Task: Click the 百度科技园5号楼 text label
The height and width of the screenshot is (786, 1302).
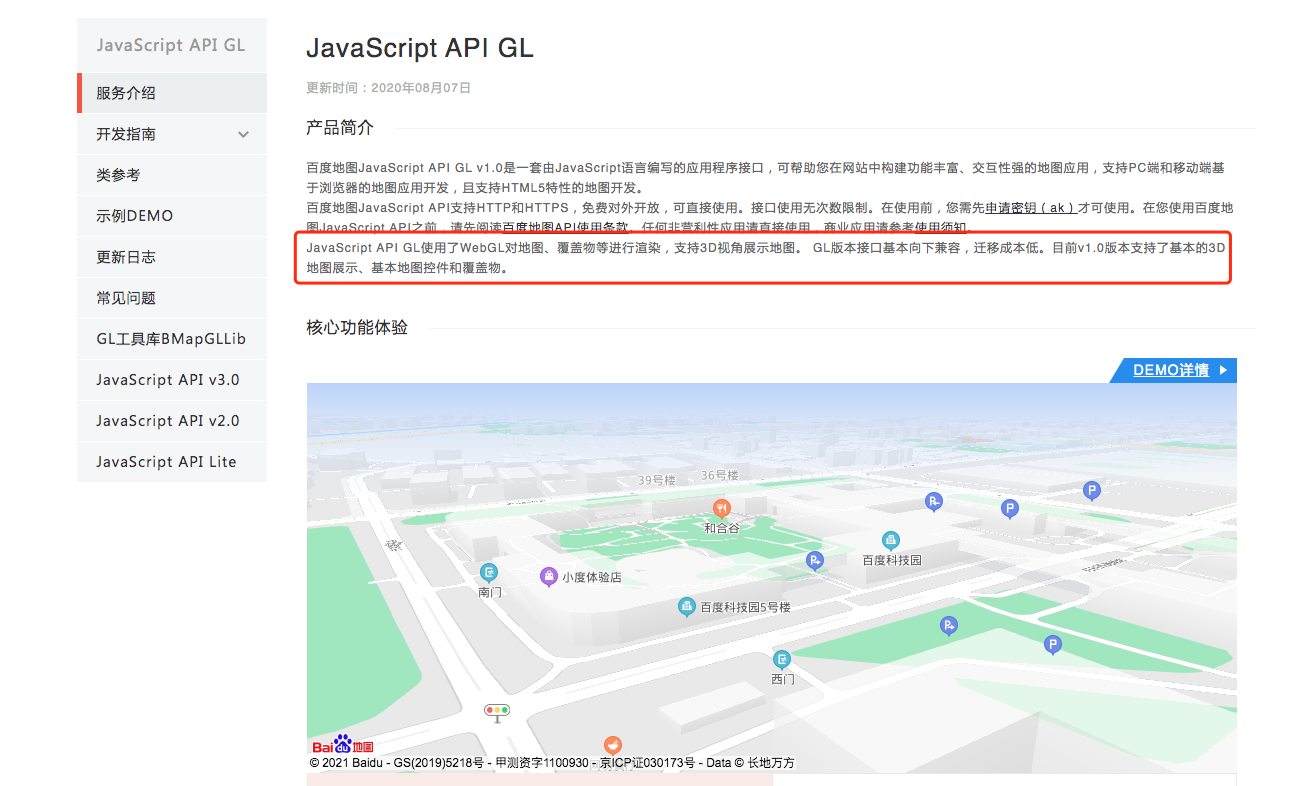Action: coord(746,607)
